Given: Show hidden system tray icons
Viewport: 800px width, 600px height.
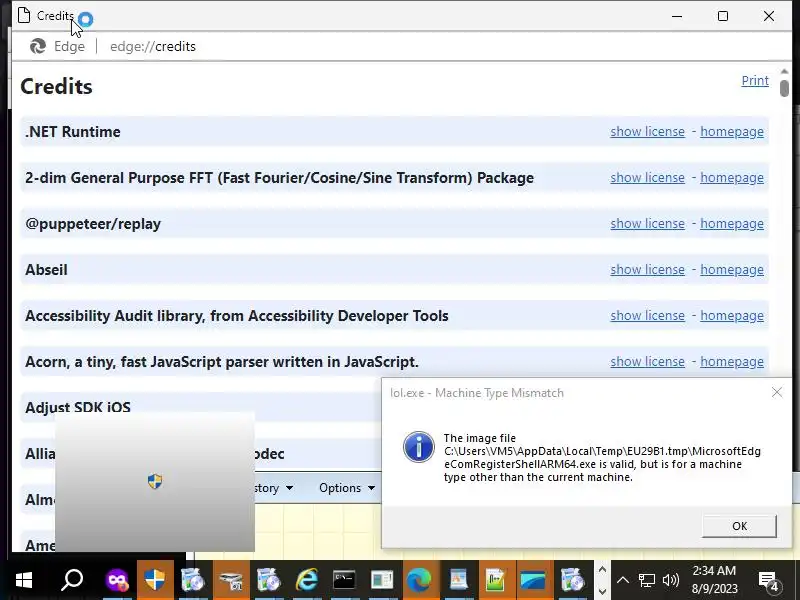Looking at the screenshot, I should tap(622, 580).
